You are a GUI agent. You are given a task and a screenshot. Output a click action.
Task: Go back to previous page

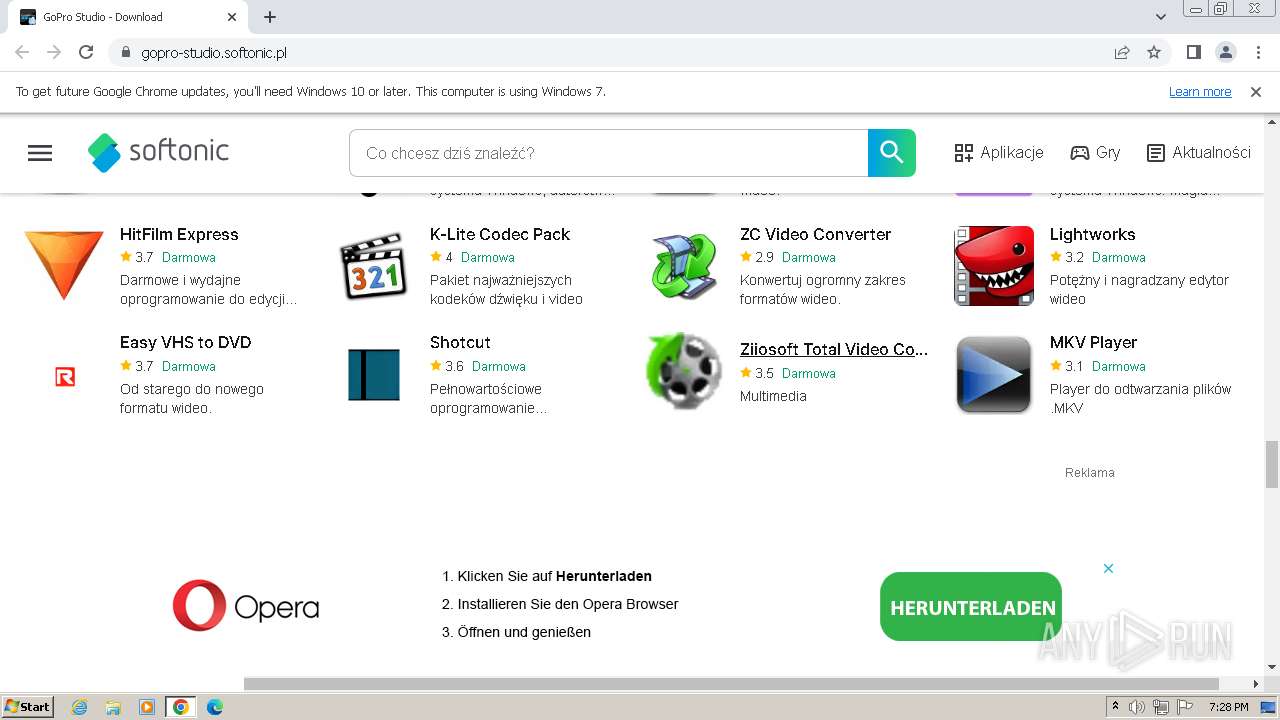[22, 52]
